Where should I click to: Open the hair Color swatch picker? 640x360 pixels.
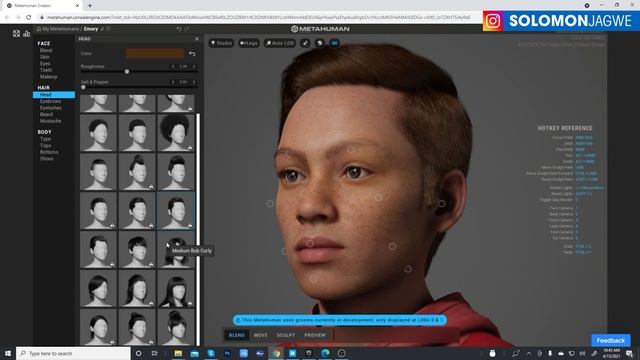pos(154,53)
